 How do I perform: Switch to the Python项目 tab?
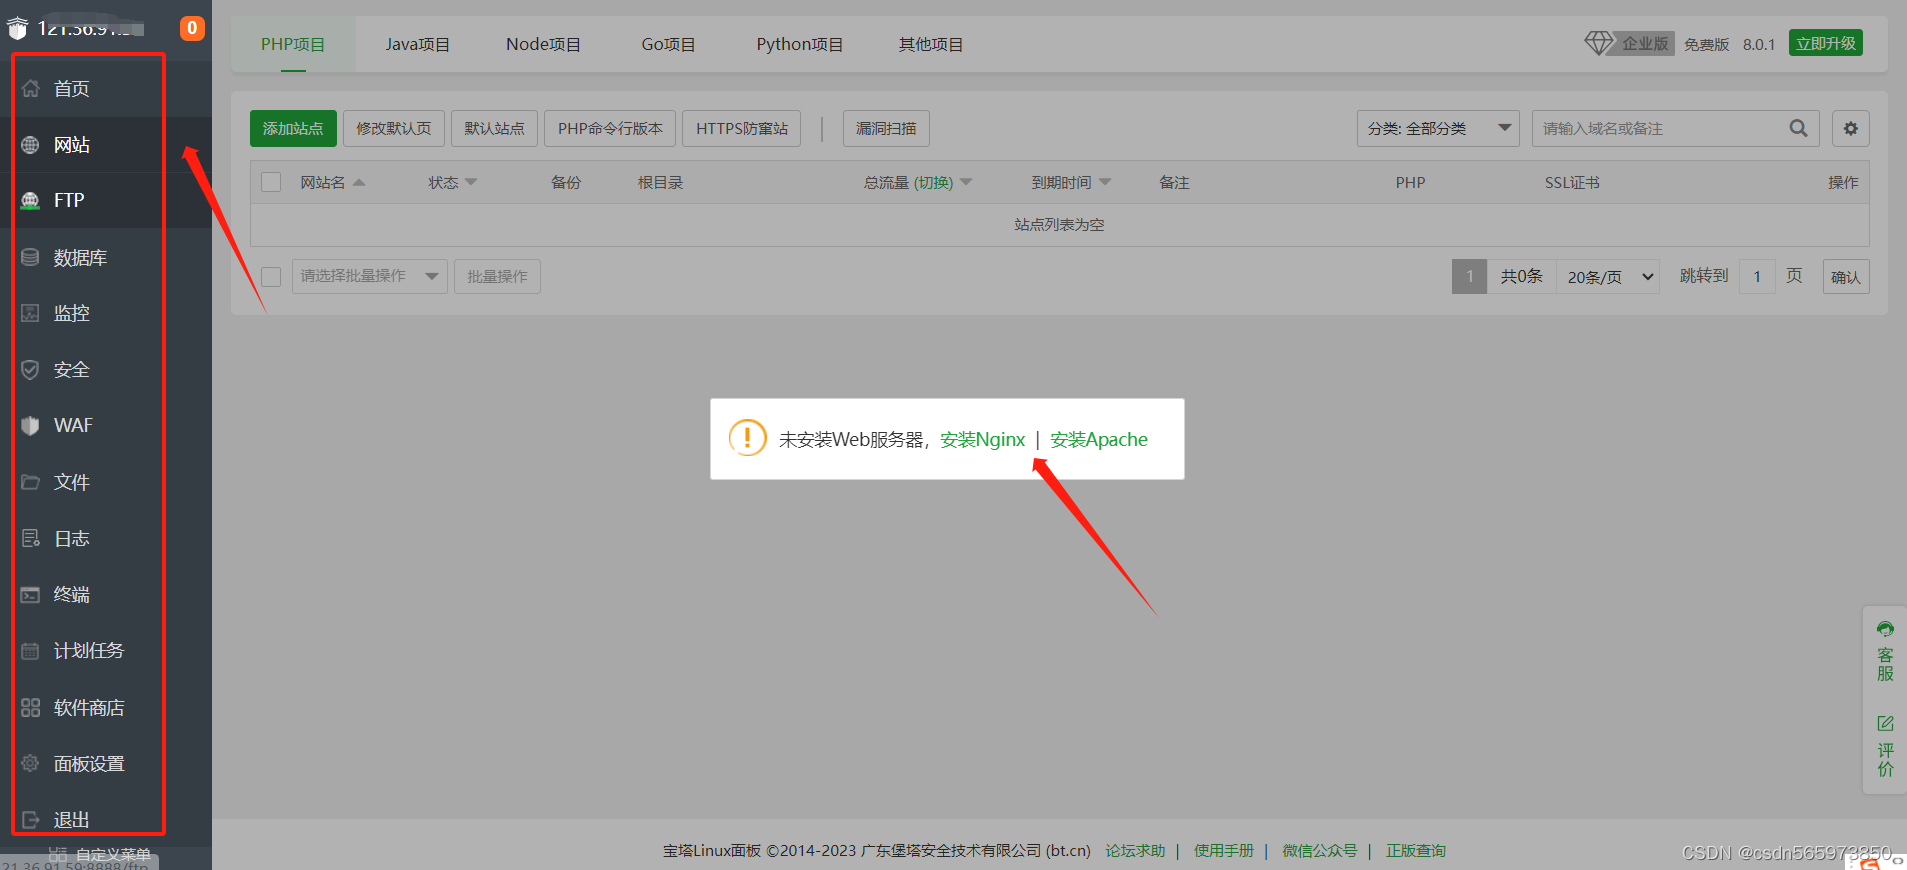[x=799, y=44]
